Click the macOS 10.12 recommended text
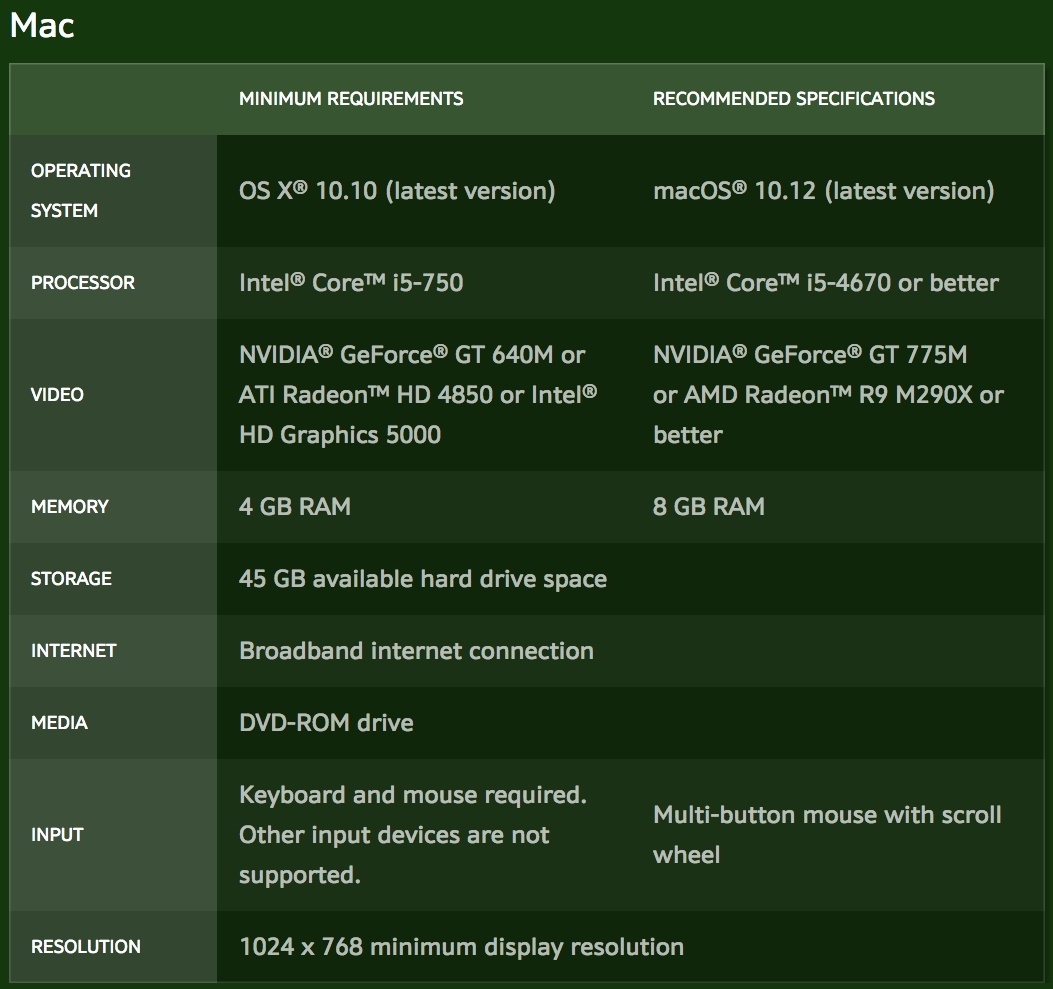1053x989 pixels. coord(823,191)
